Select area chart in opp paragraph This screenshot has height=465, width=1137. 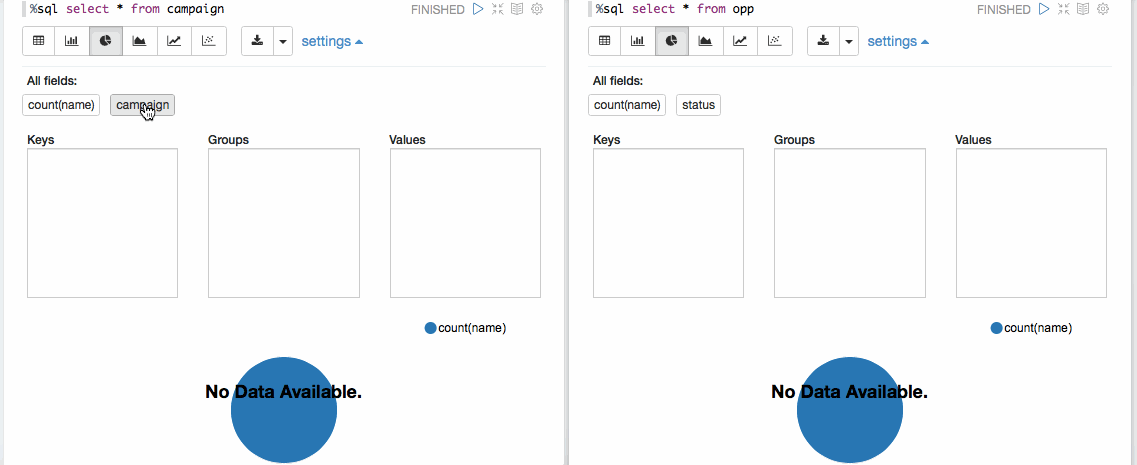[x=705, y=41]
